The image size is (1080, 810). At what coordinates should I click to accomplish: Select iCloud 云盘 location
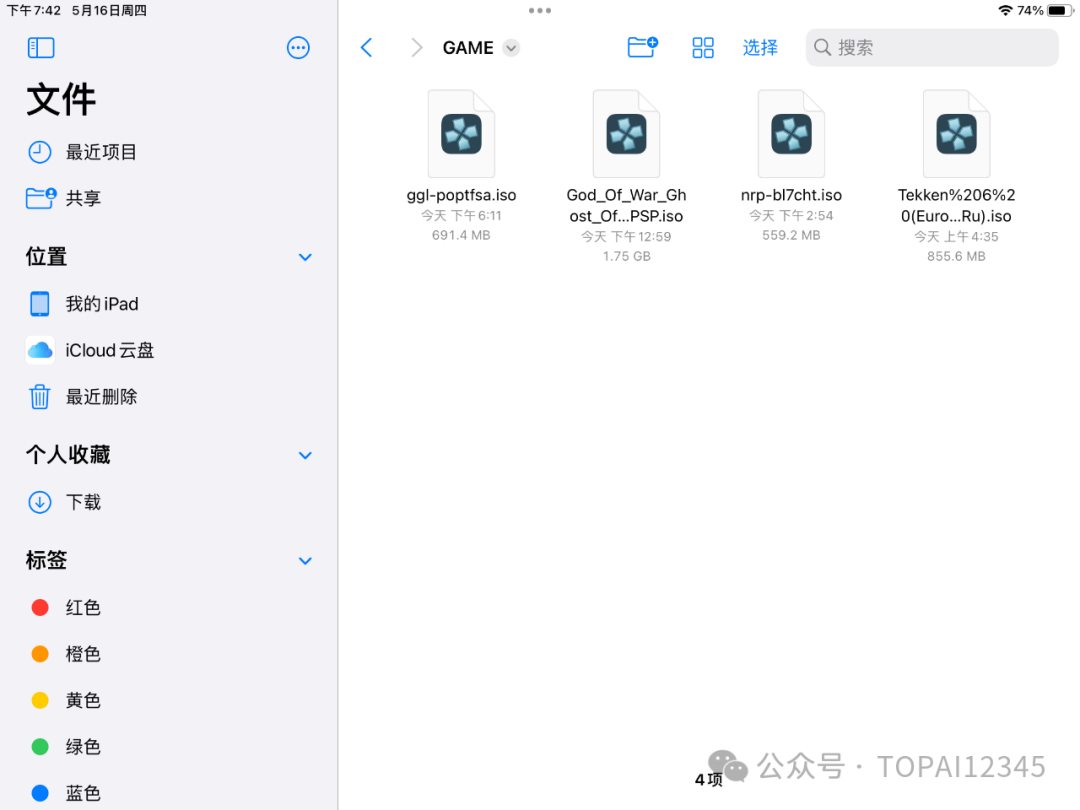[169, 350]
